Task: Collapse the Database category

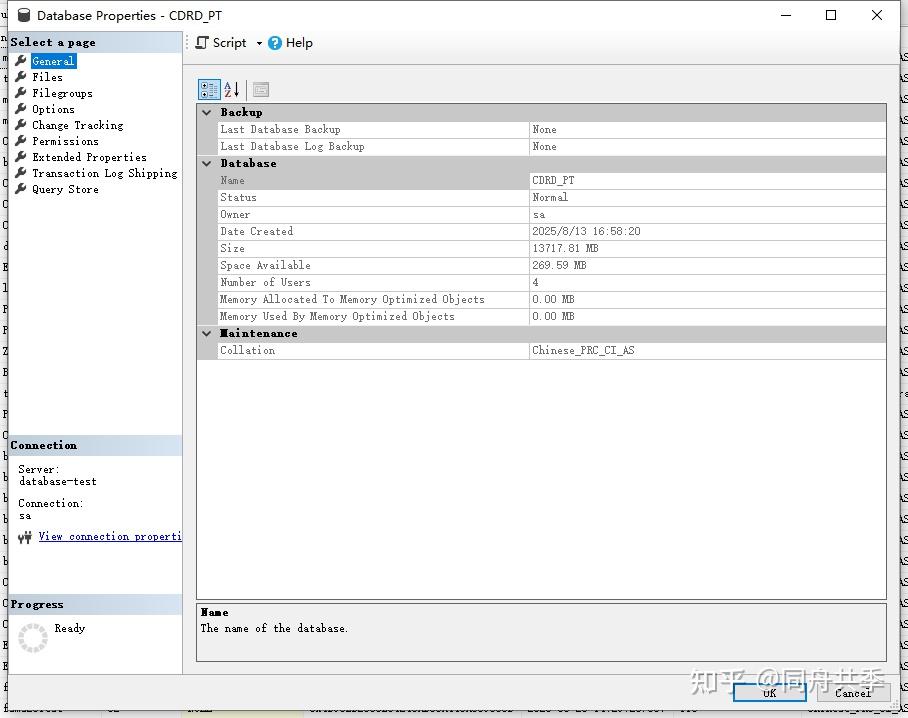Action: (x=207, y=163)
